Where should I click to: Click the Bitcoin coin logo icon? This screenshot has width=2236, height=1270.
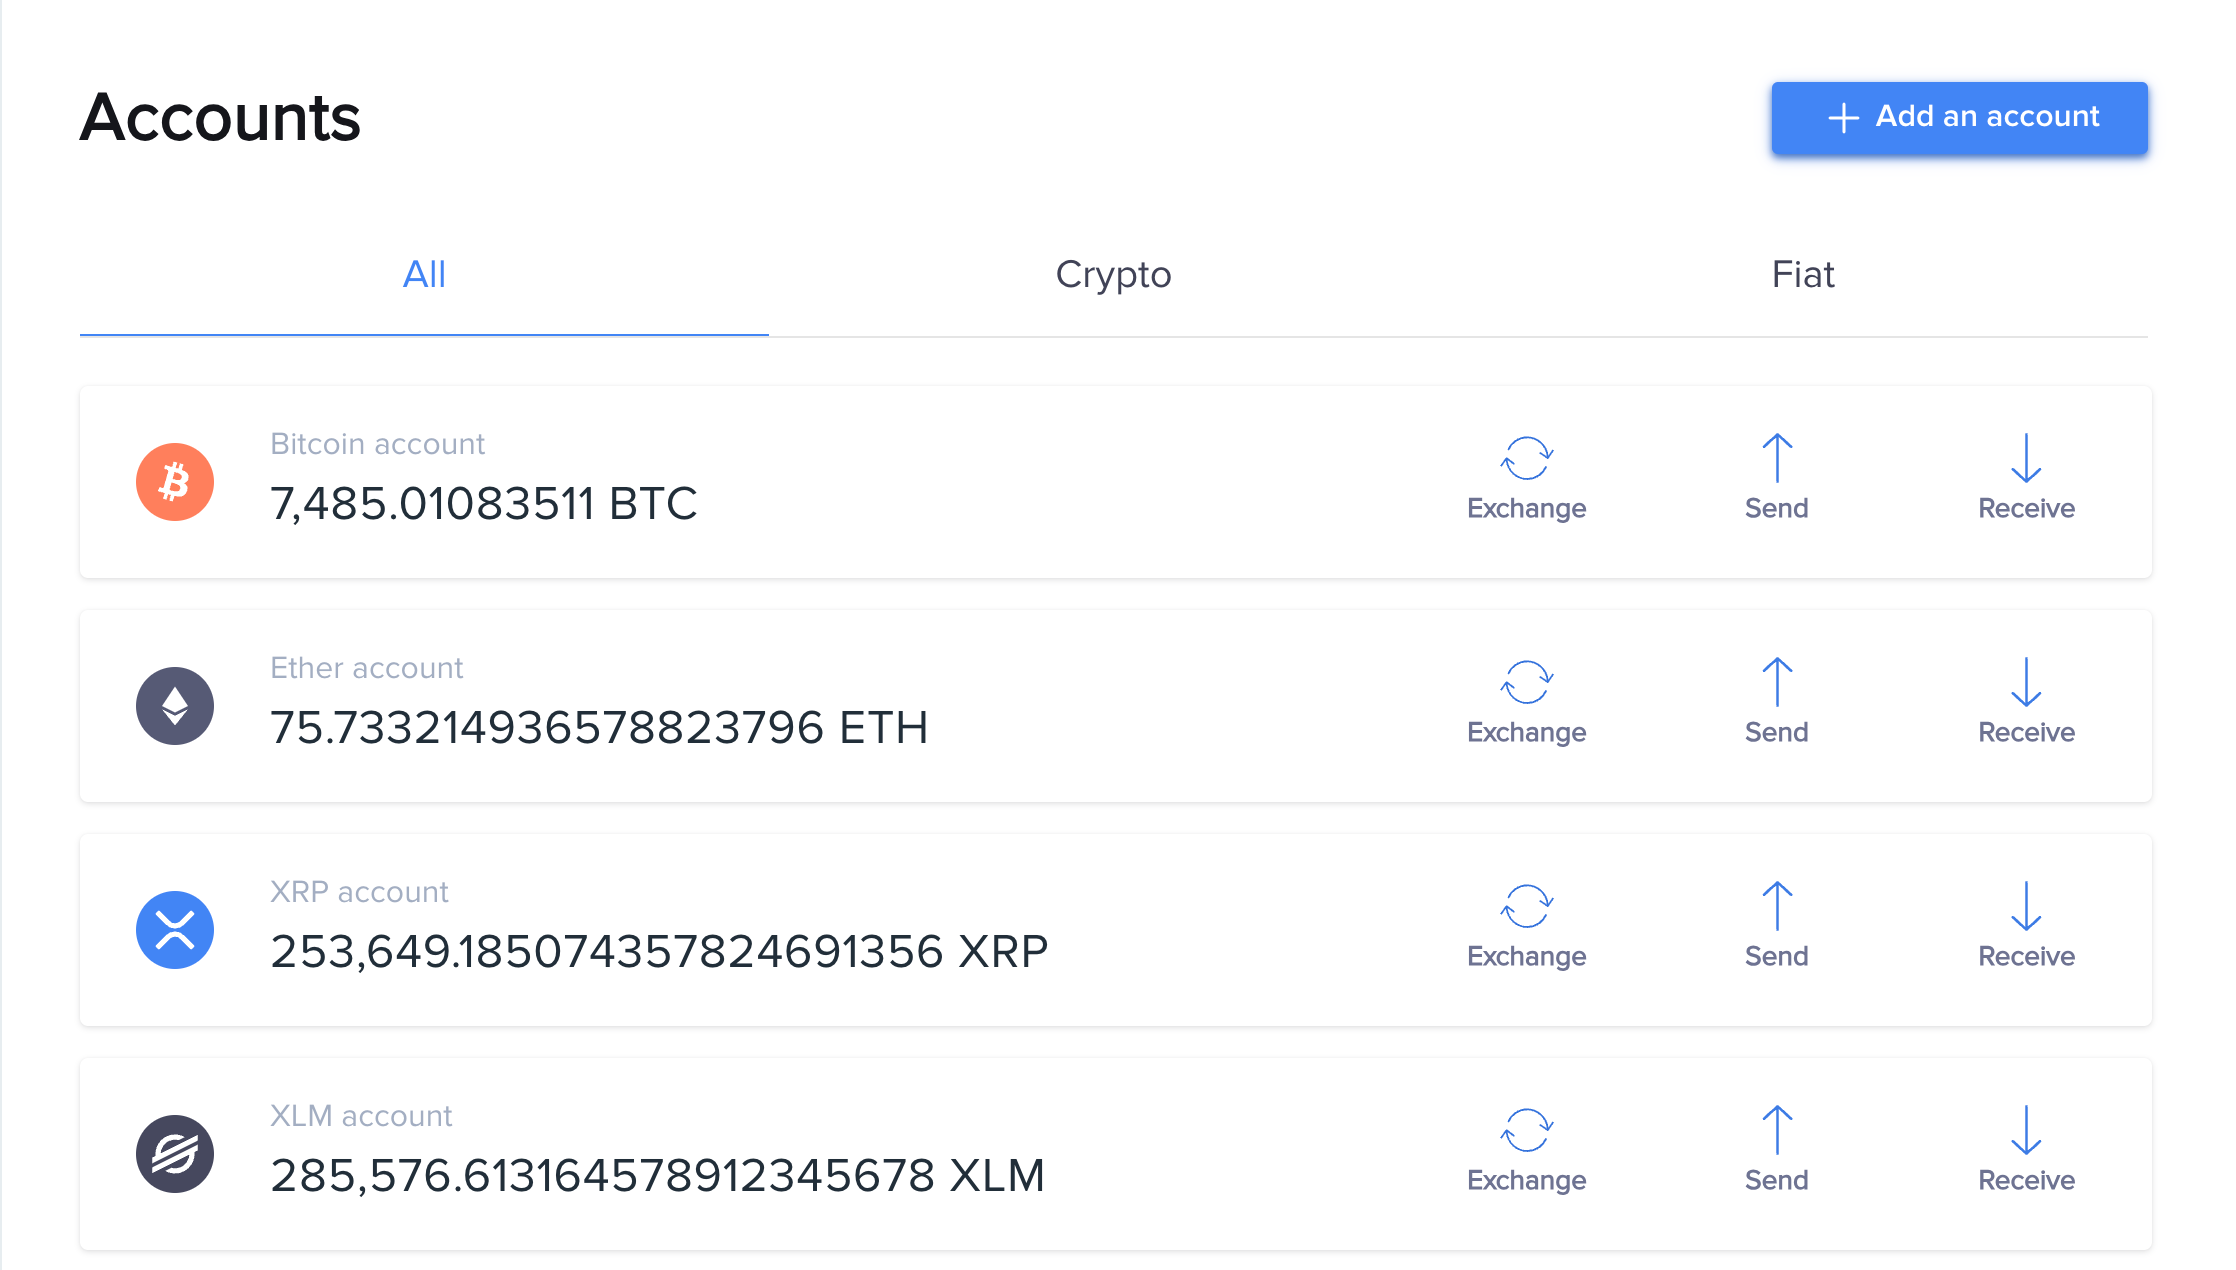(175, 482)
